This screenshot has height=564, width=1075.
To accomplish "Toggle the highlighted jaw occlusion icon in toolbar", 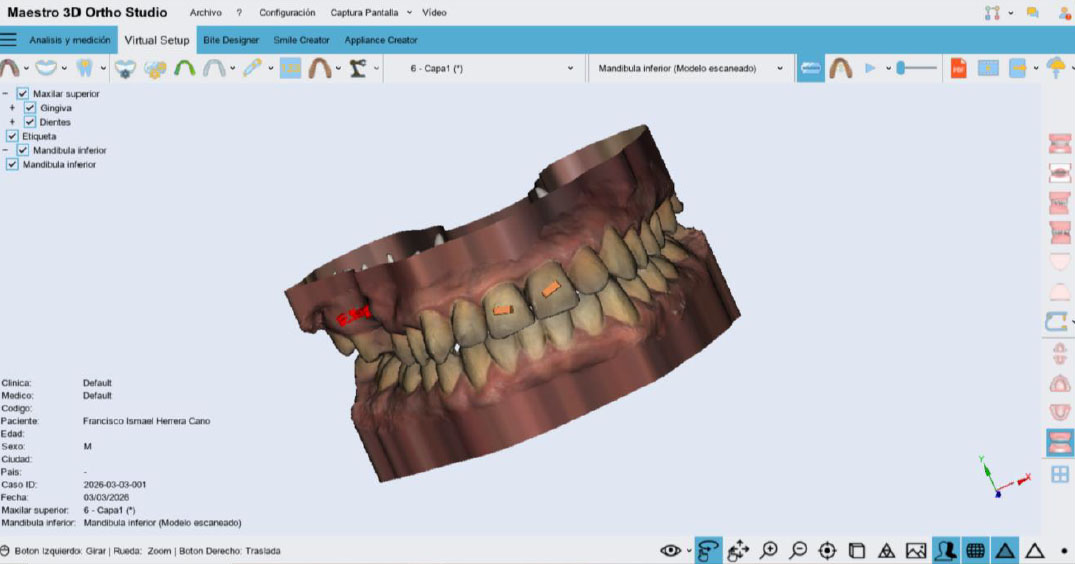I will point(810,68).
